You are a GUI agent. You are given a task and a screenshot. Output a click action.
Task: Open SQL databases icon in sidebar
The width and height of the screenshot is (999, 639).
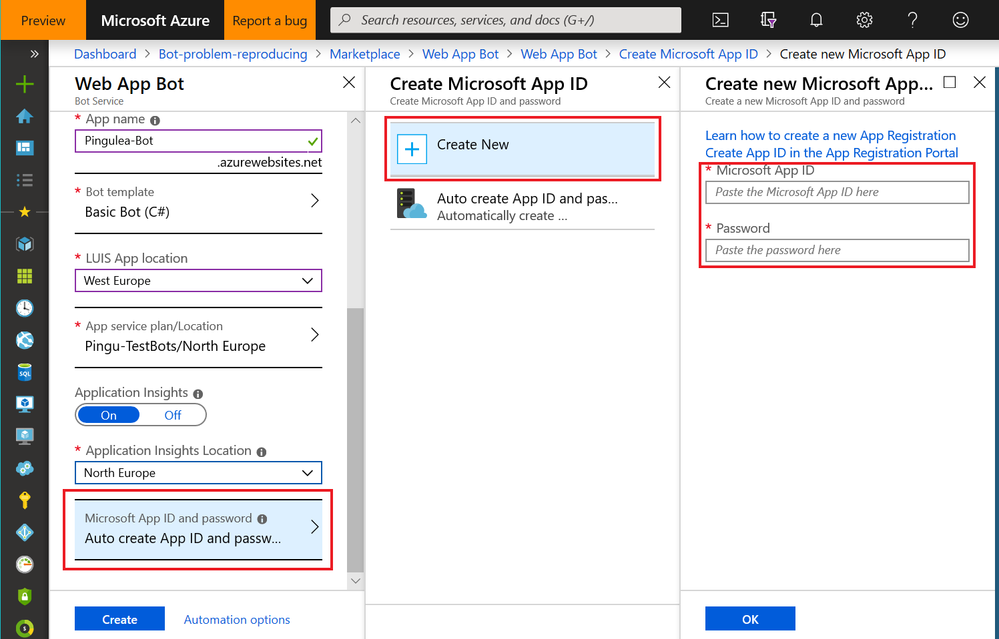tap(24, 372)
